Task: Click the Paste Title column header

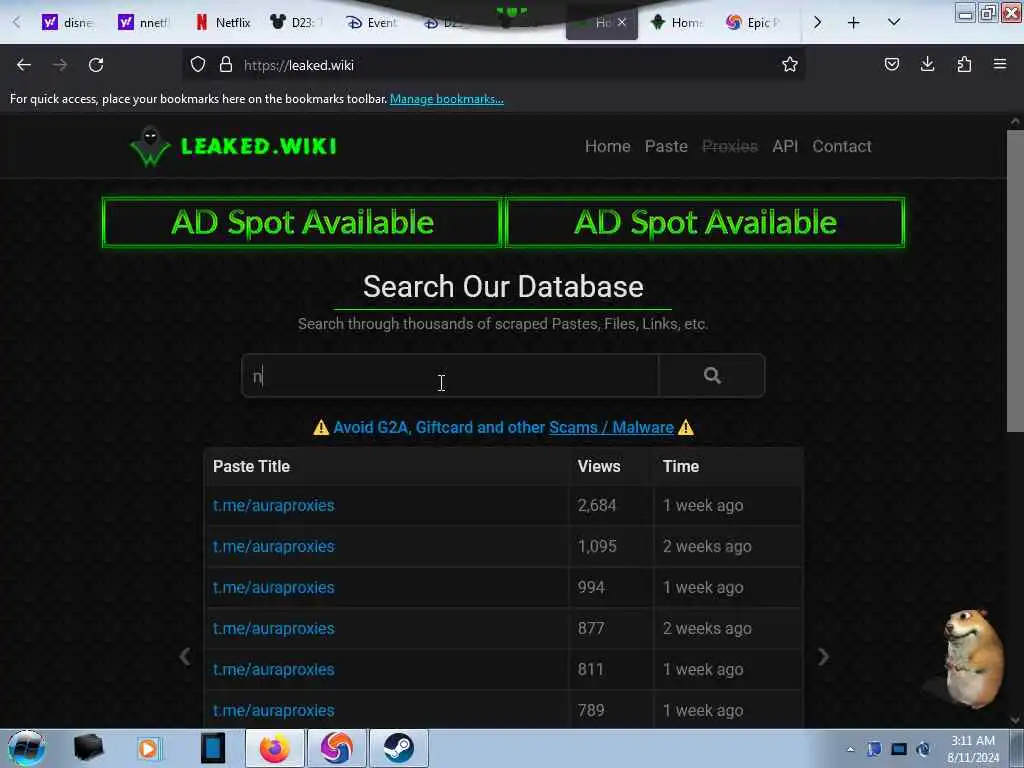Action: click(251, 466)
